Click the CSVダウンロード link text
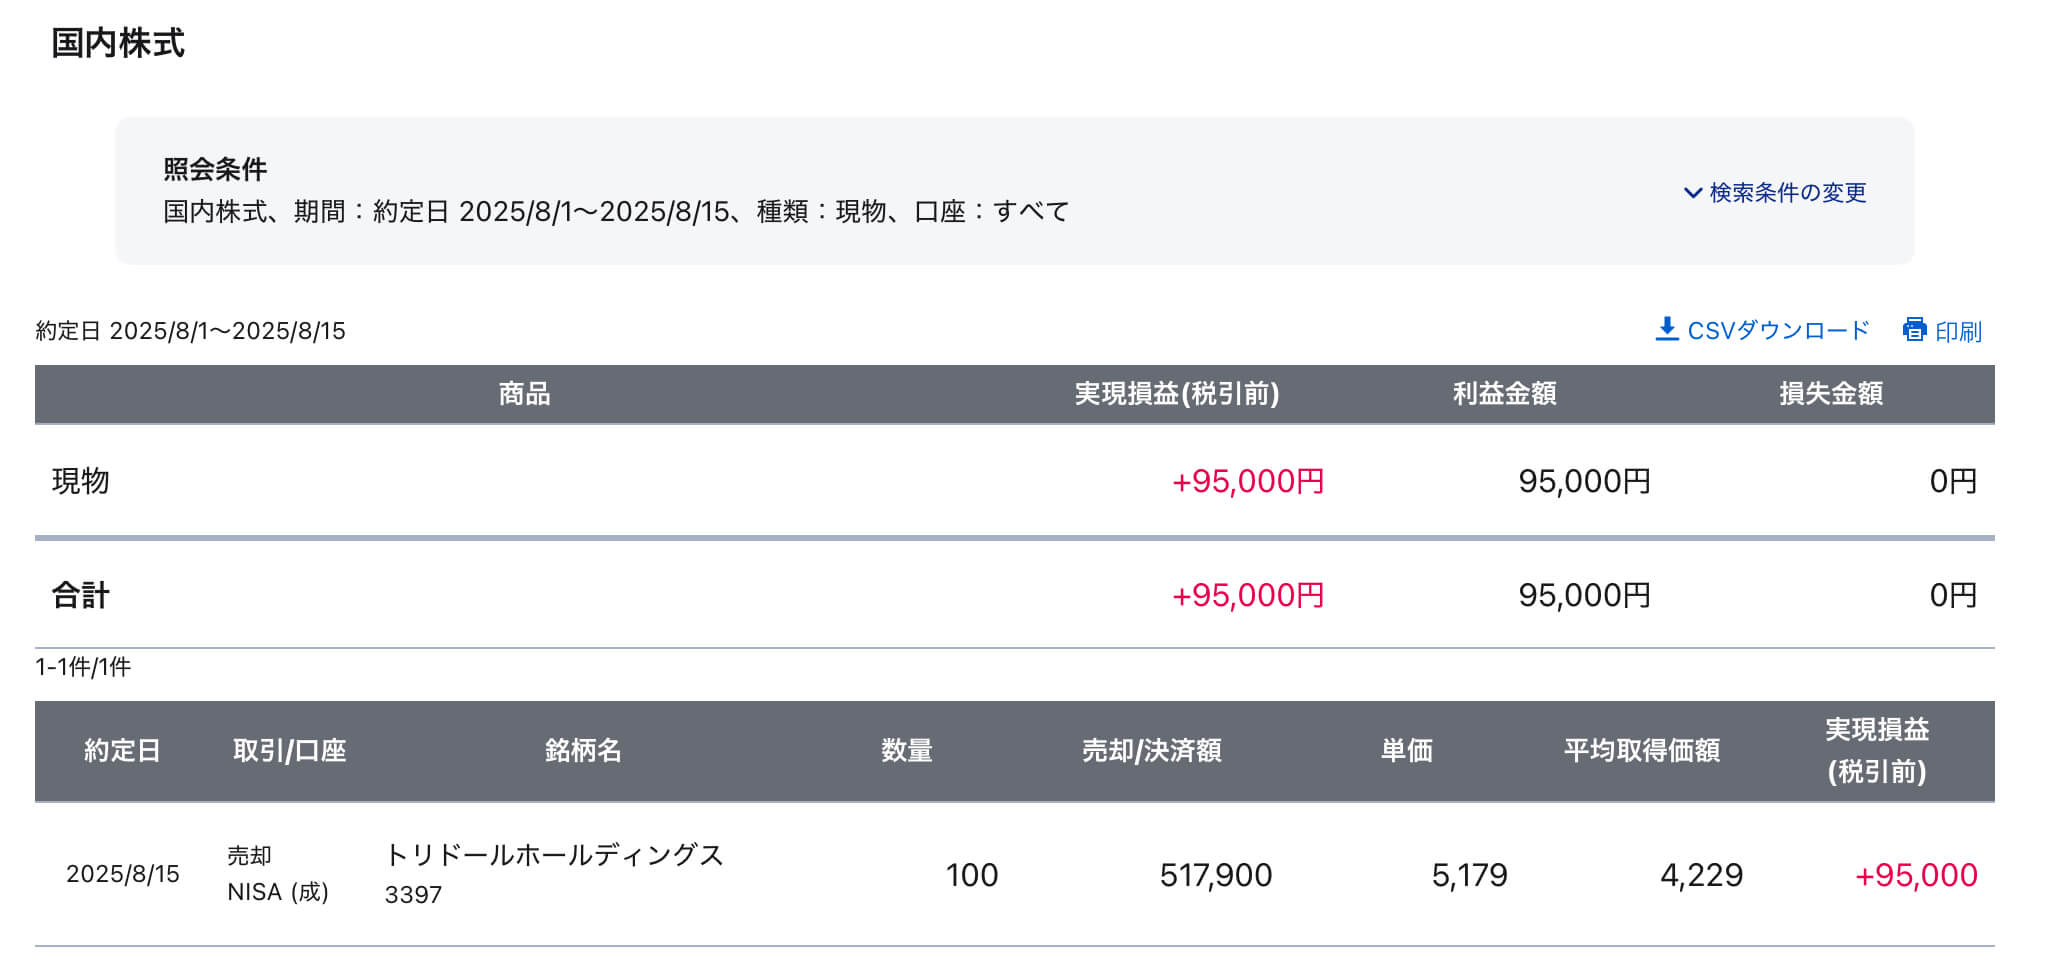The image size is (2046, 967). pyautogui.click(x=1778, y=331)
